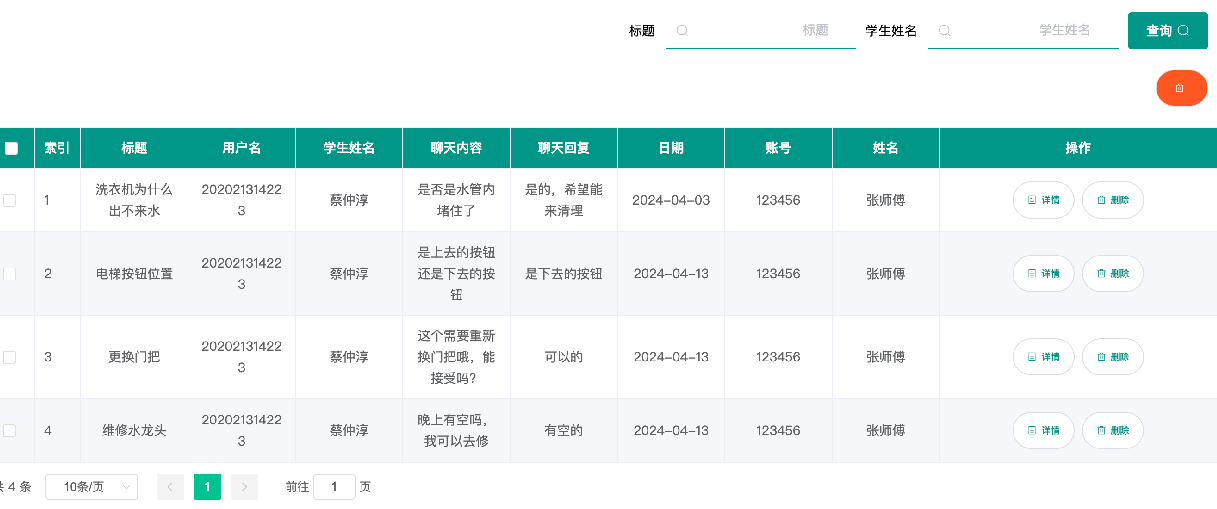Screen dimensions: 1217x509
Task: Click the orange batch delete trash button
Action: pyautogui.click(x=1181, y=88)
